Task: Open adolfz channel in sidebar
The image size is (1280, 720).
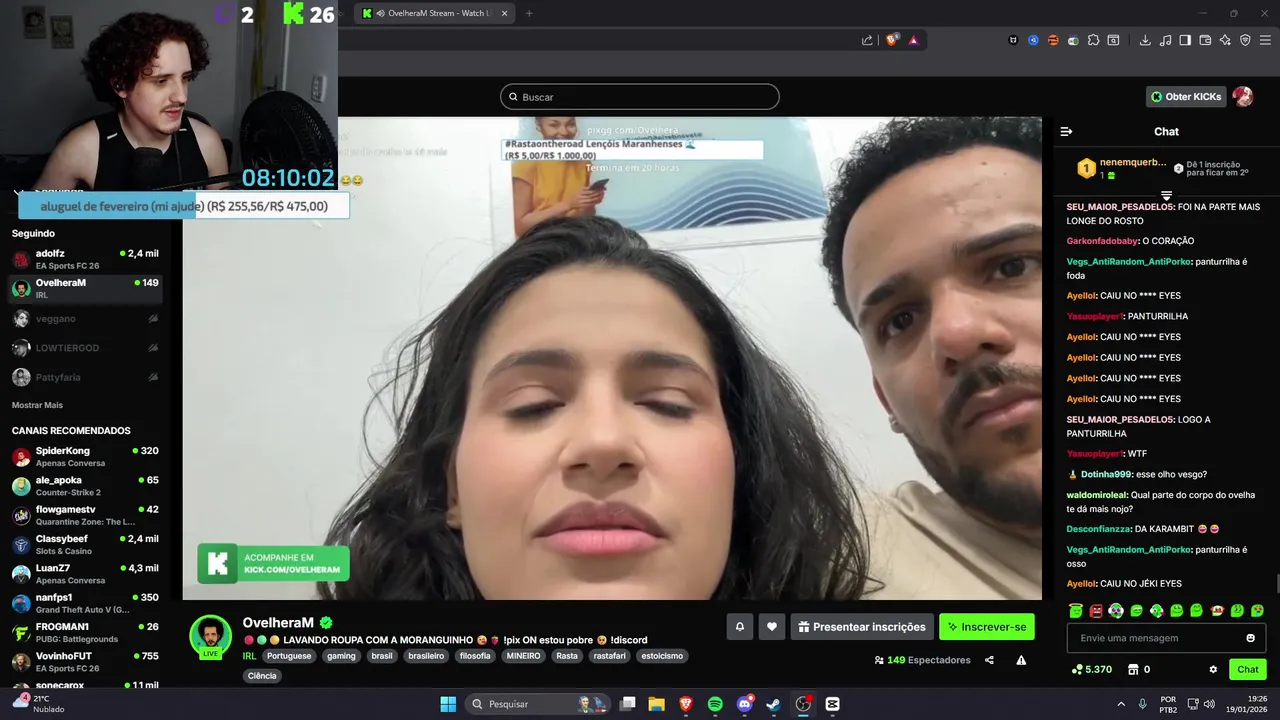Action: coord(85,259)
